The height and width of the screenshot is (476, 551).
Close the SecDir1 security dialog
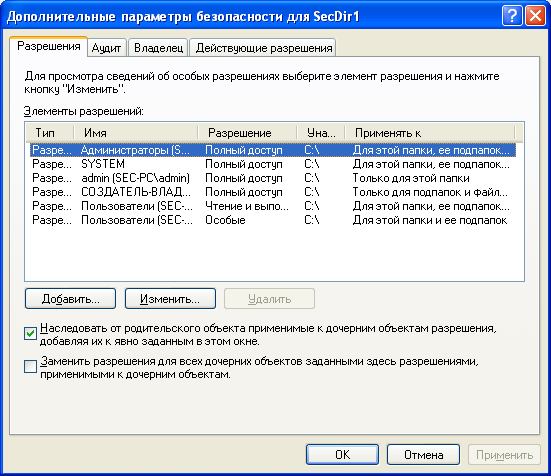tap(535, 16)
